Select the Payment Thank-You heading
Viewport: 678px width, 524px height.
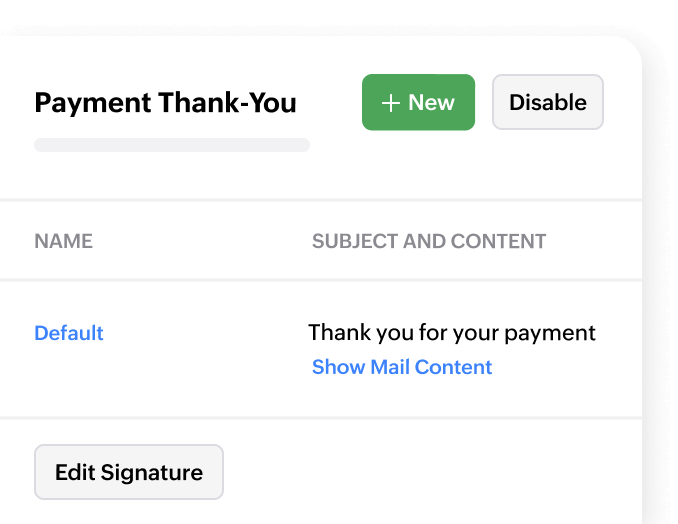[x=165, y=102]
